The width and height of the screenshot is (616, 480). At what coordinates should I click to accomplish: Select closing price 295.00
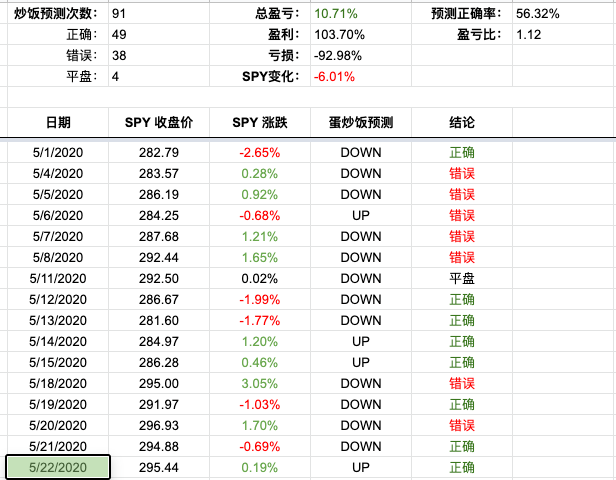point(159,383)
